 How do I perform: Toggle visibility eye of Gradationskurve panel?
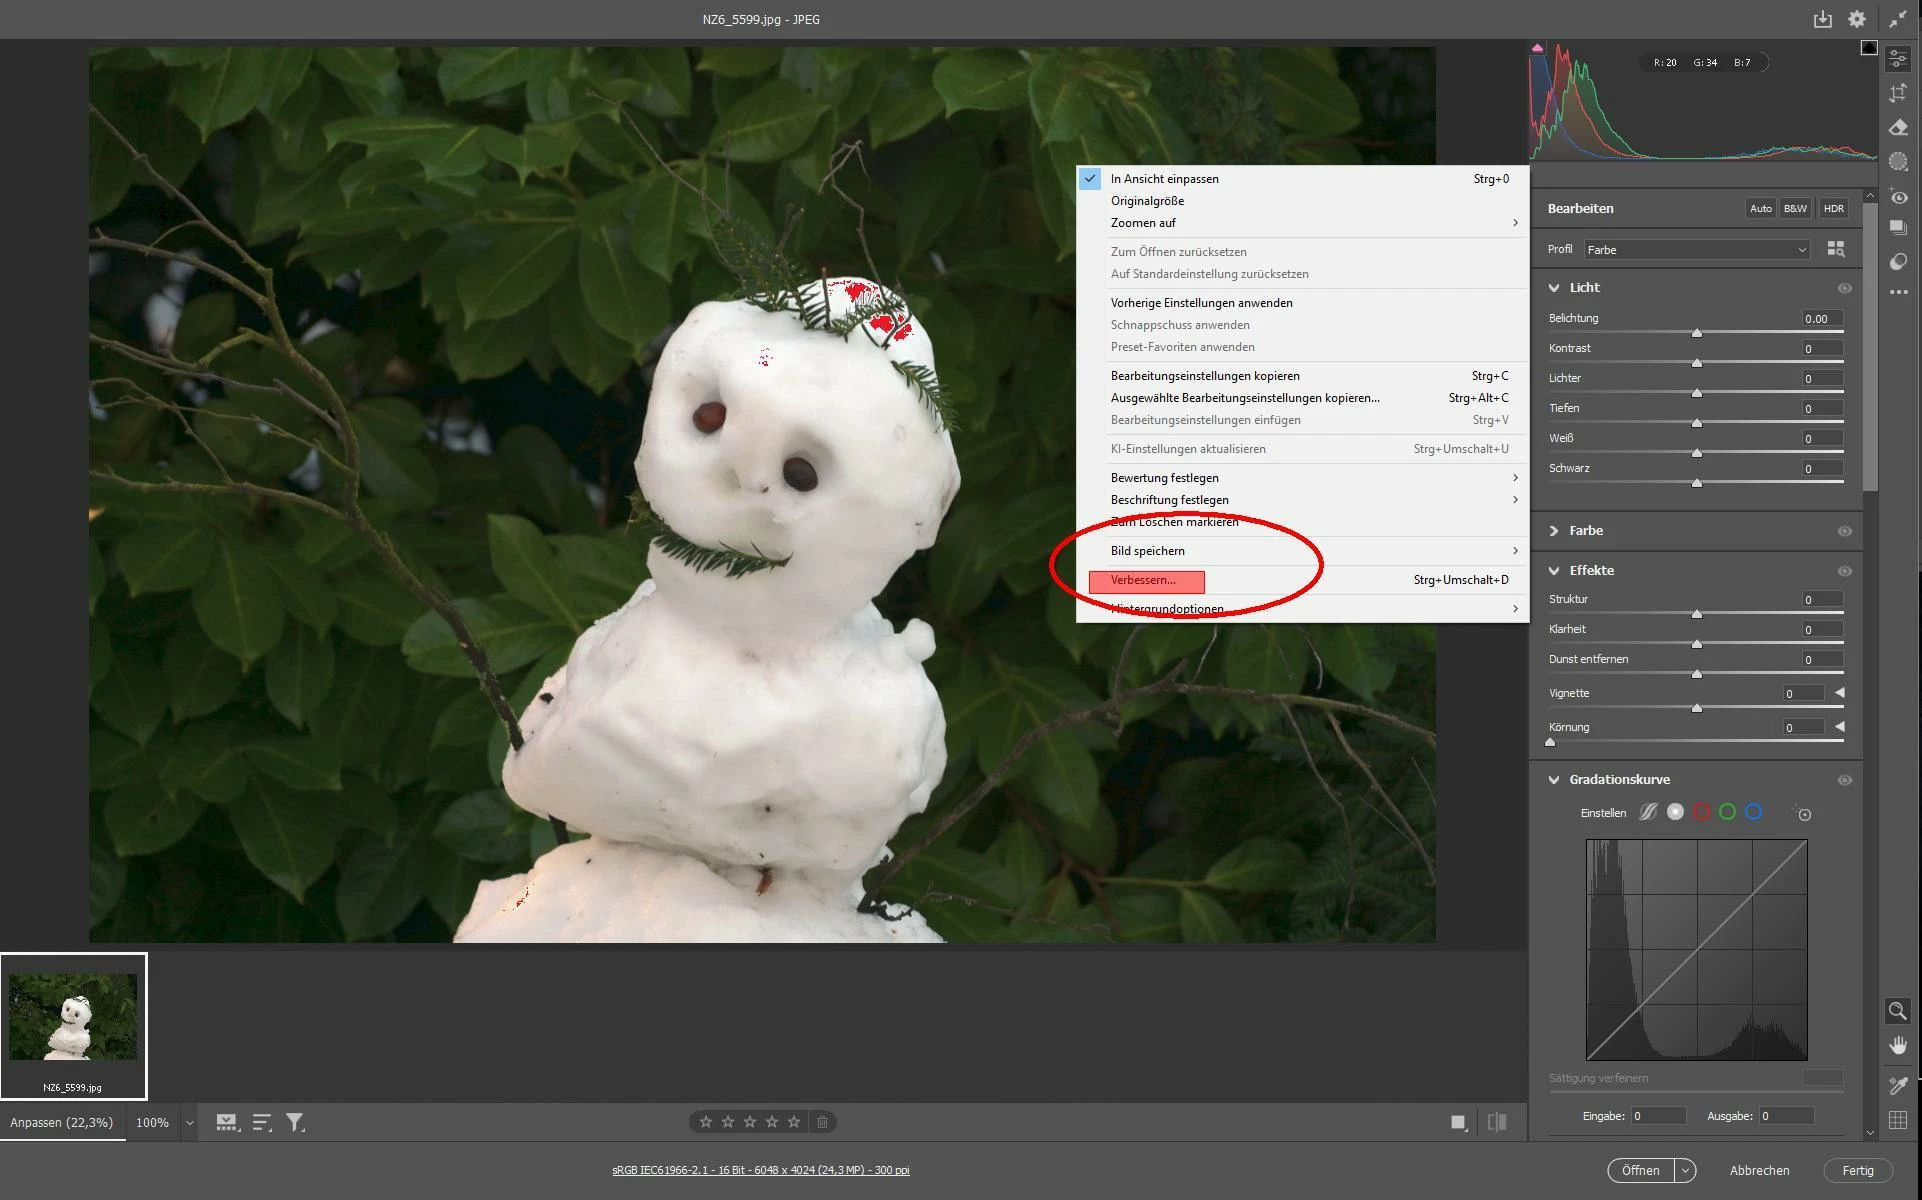pos(1844,780)
